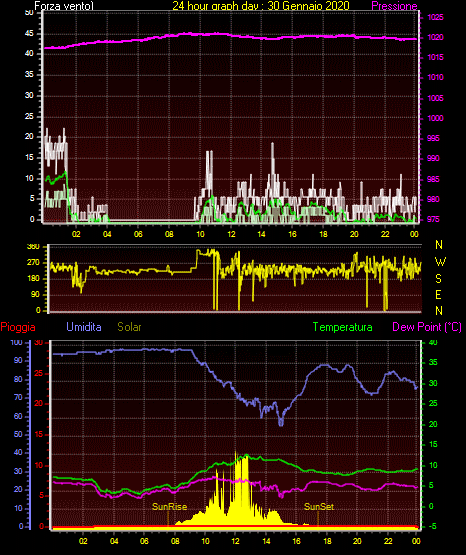The width and height of the screenshot is (466, 555).
Task: Click the Dew Point (°C) legend label
Action: [x=427, y=327]
